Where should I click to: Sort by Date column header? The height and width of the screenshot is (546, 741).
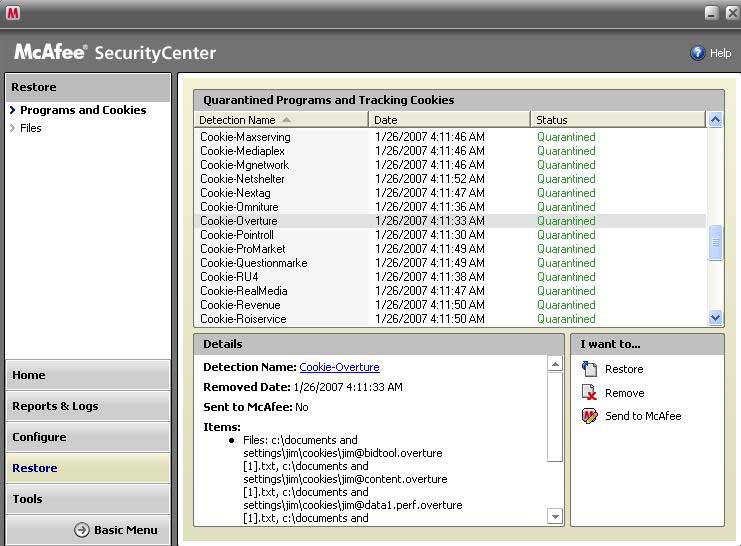pyautogui.click(x=449, y=120)
